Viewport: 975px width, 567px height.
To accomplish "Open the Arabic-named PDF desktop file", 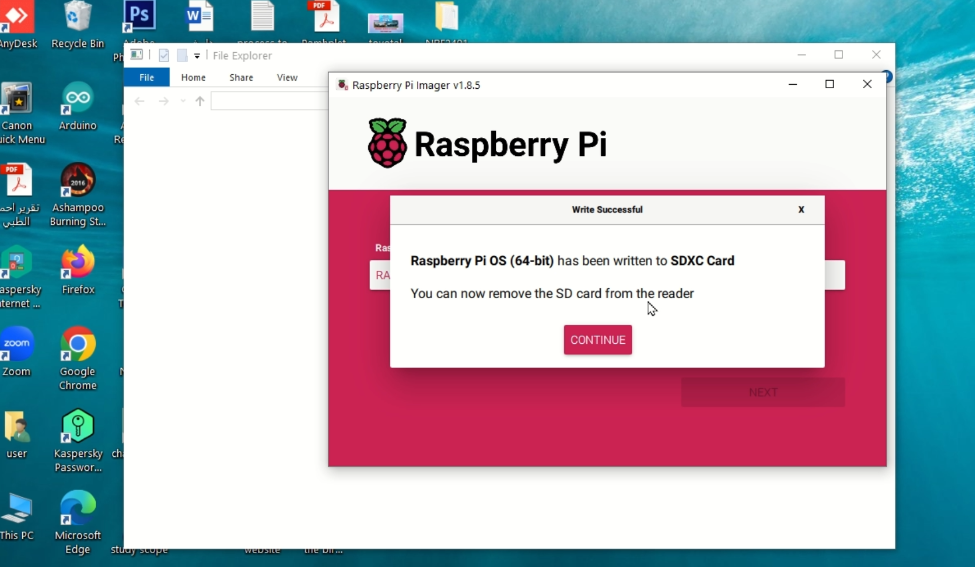I will click(17, 196).
